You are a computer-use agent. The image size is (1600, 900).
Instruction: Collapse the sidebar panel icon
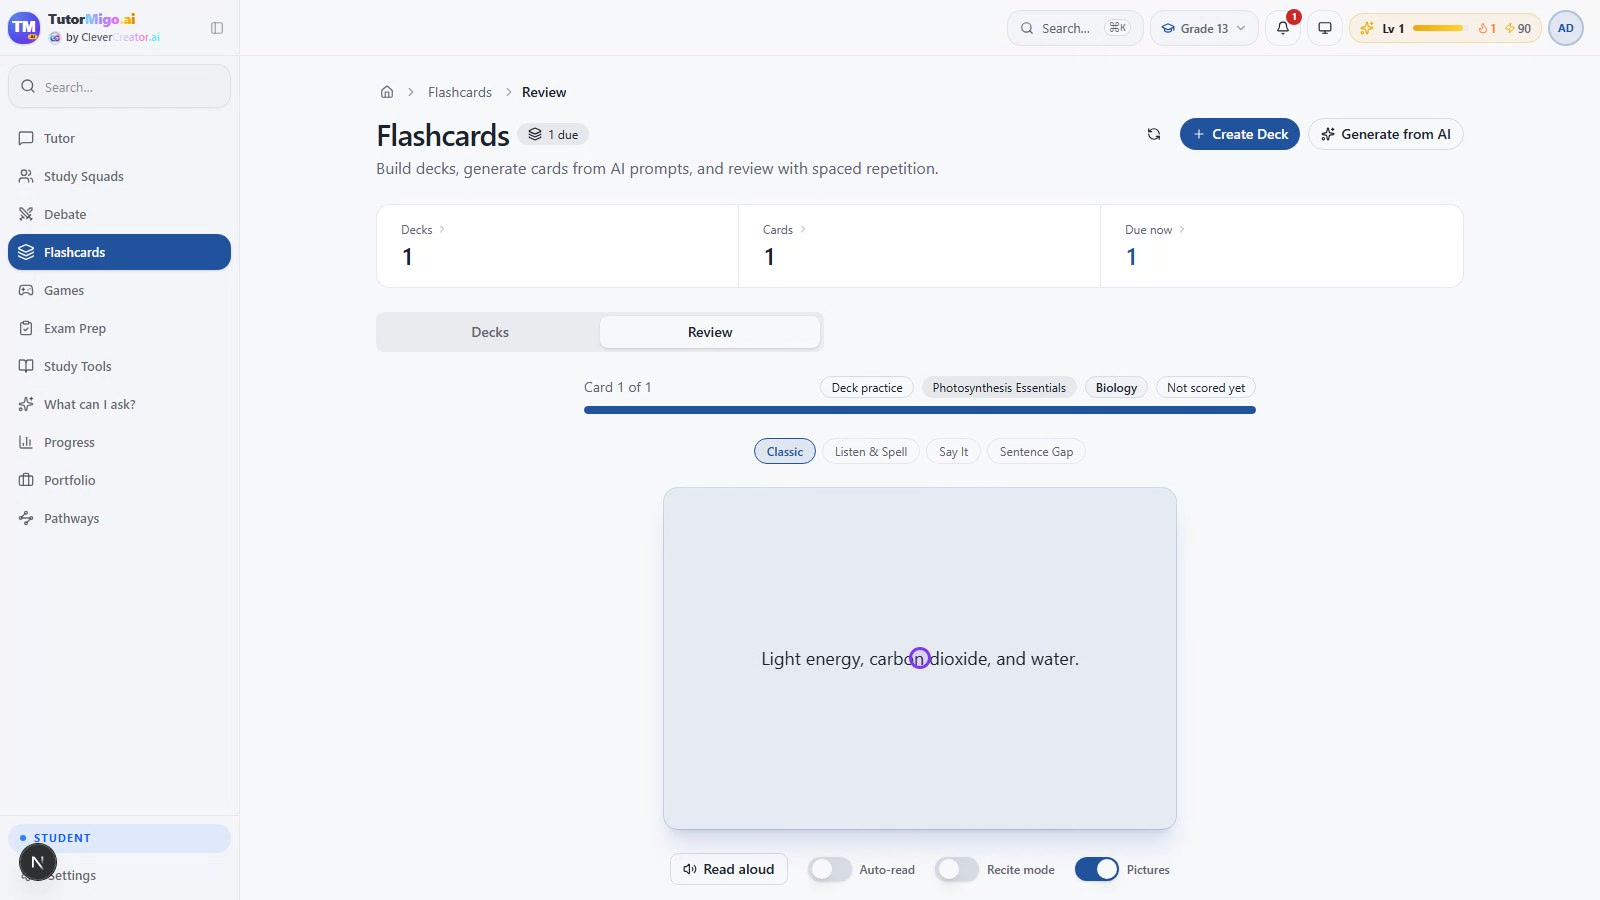(217, 28)
